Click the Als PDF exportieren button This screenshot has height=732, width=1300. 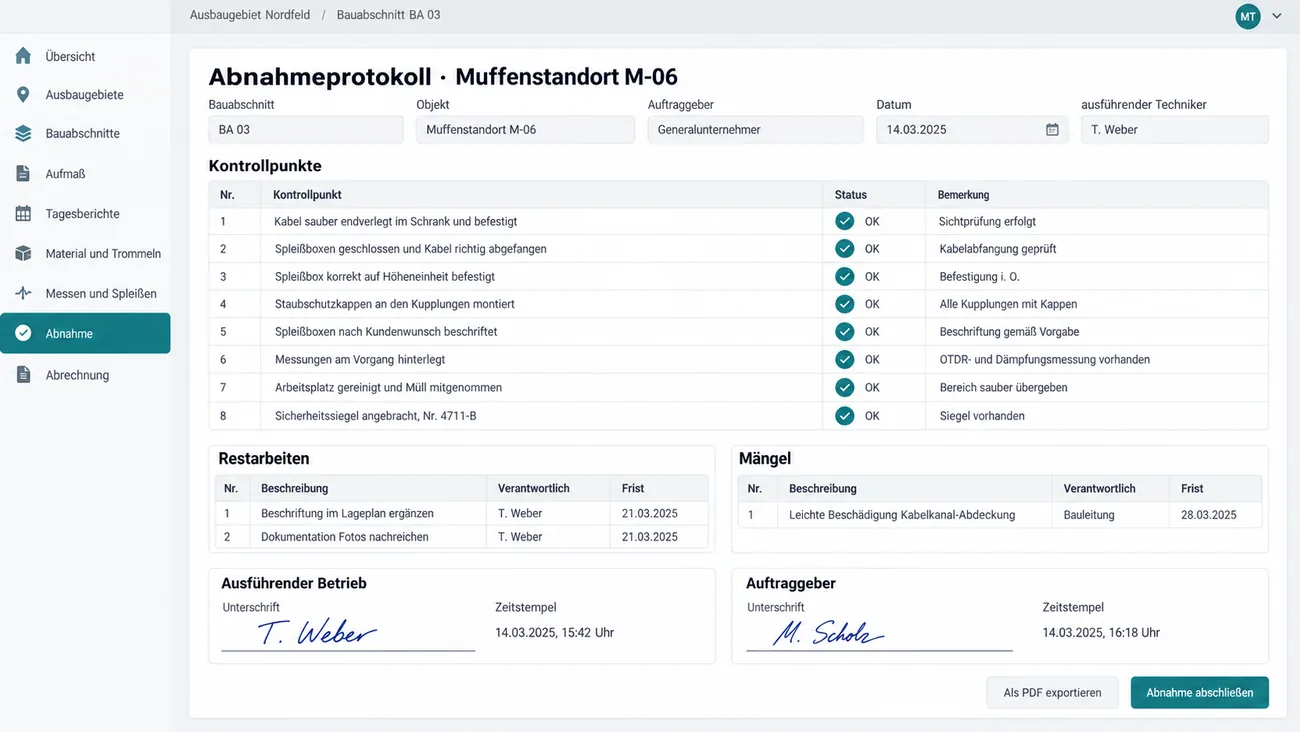click(1052, 692)
